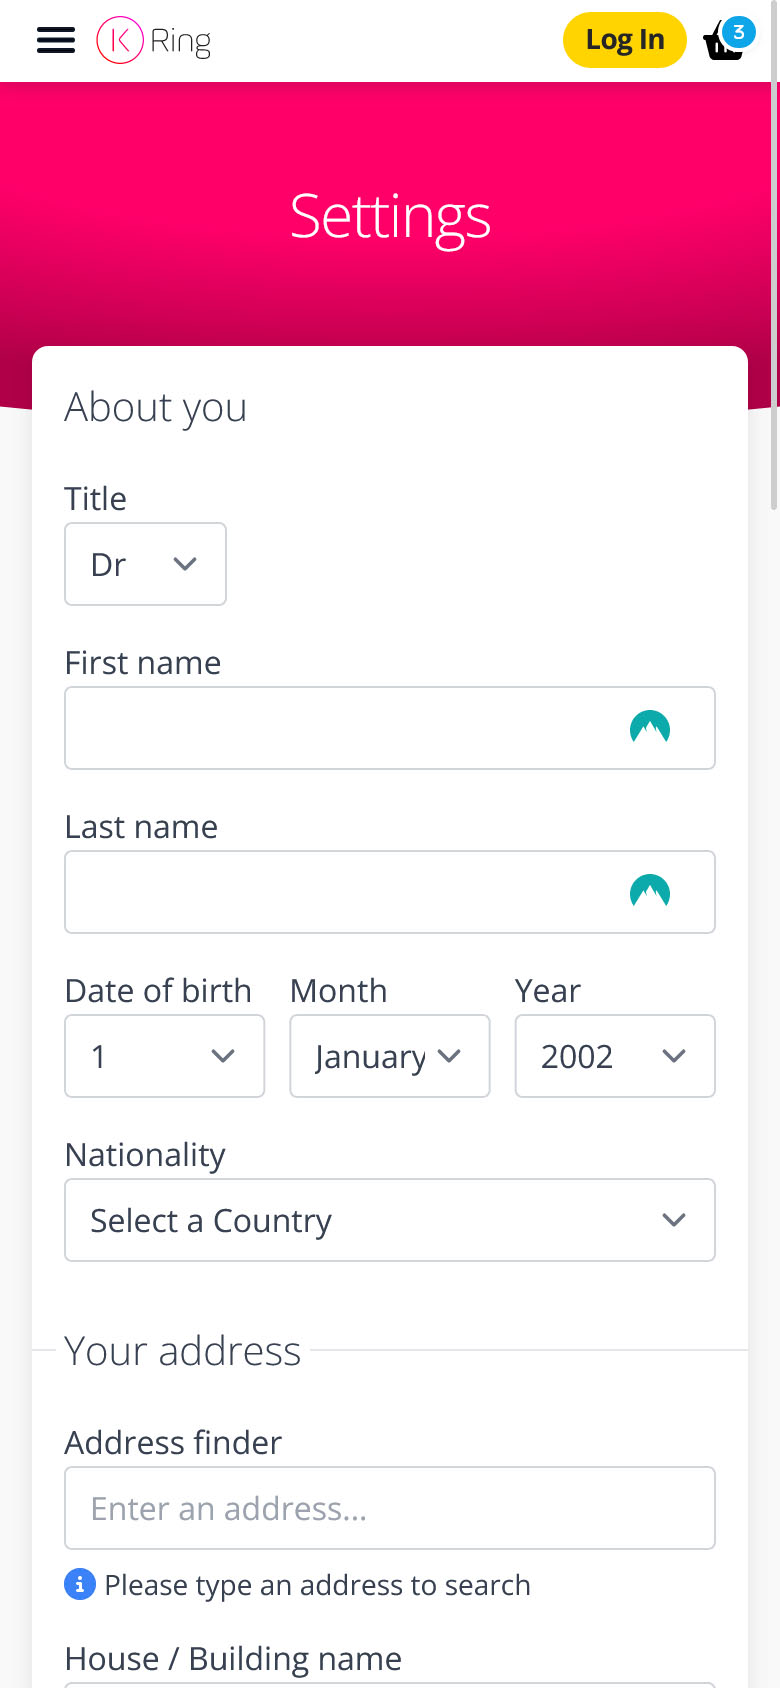
Task: Click the basket item count badge
Action: 739,32
